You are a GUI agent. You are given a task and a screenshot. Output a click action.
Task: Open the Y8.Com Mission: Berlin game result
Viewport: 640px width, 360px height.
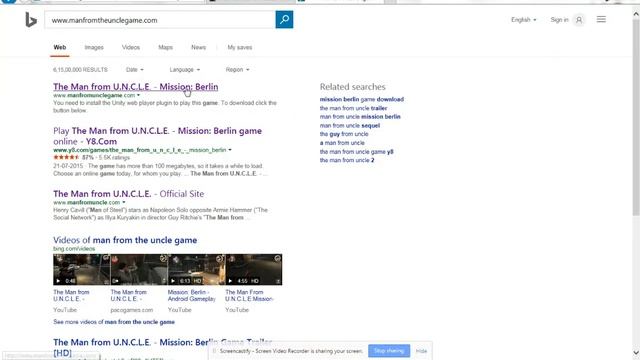tap(158, 136)
